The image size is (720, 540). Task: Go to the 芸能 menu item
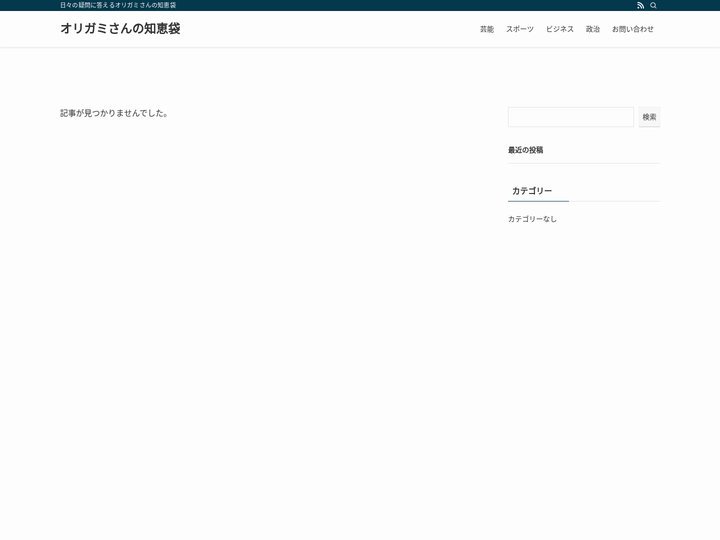click(487, 29)
